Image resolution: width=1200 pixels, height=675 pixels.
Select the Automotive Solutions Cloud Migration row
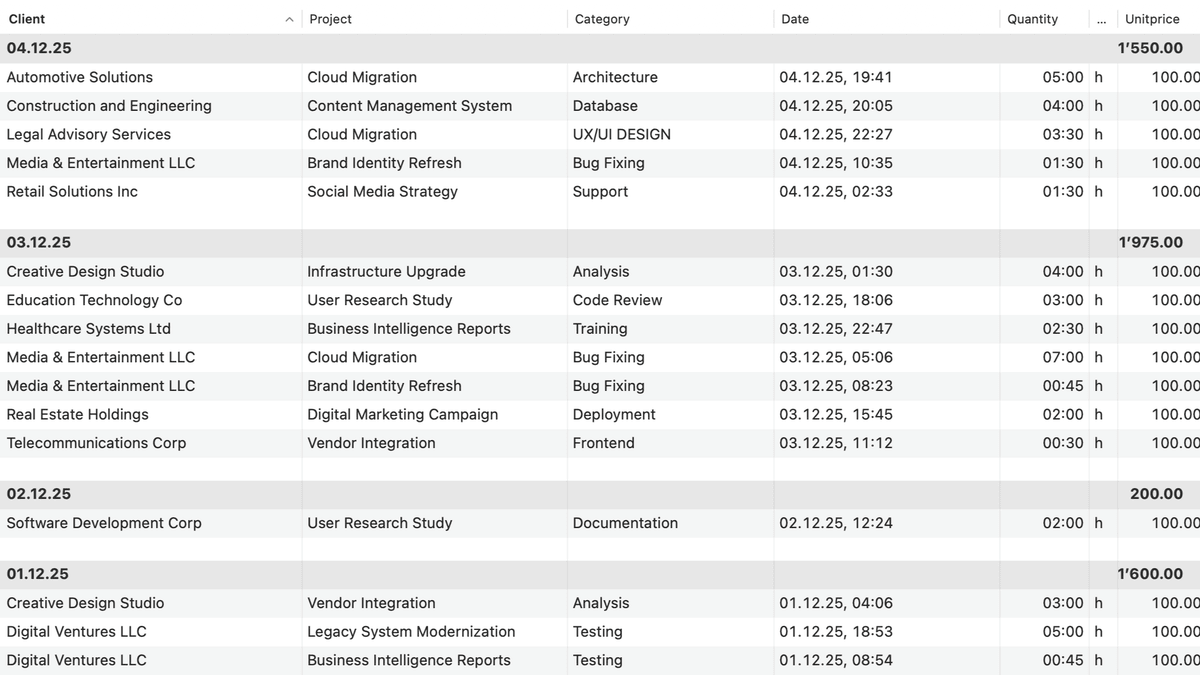tap(150, 77)
